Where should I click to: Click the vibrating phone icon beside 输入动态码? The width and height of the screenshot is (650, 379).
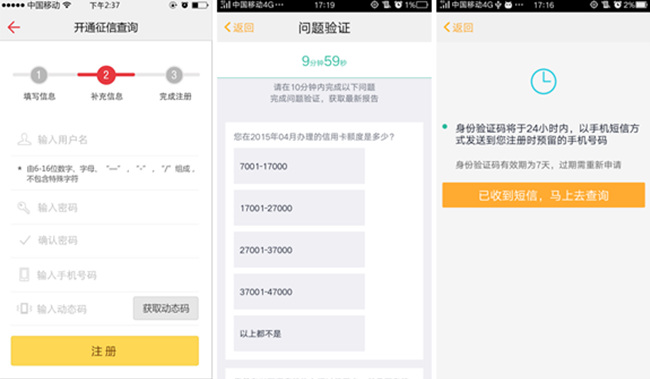point(24,309)
